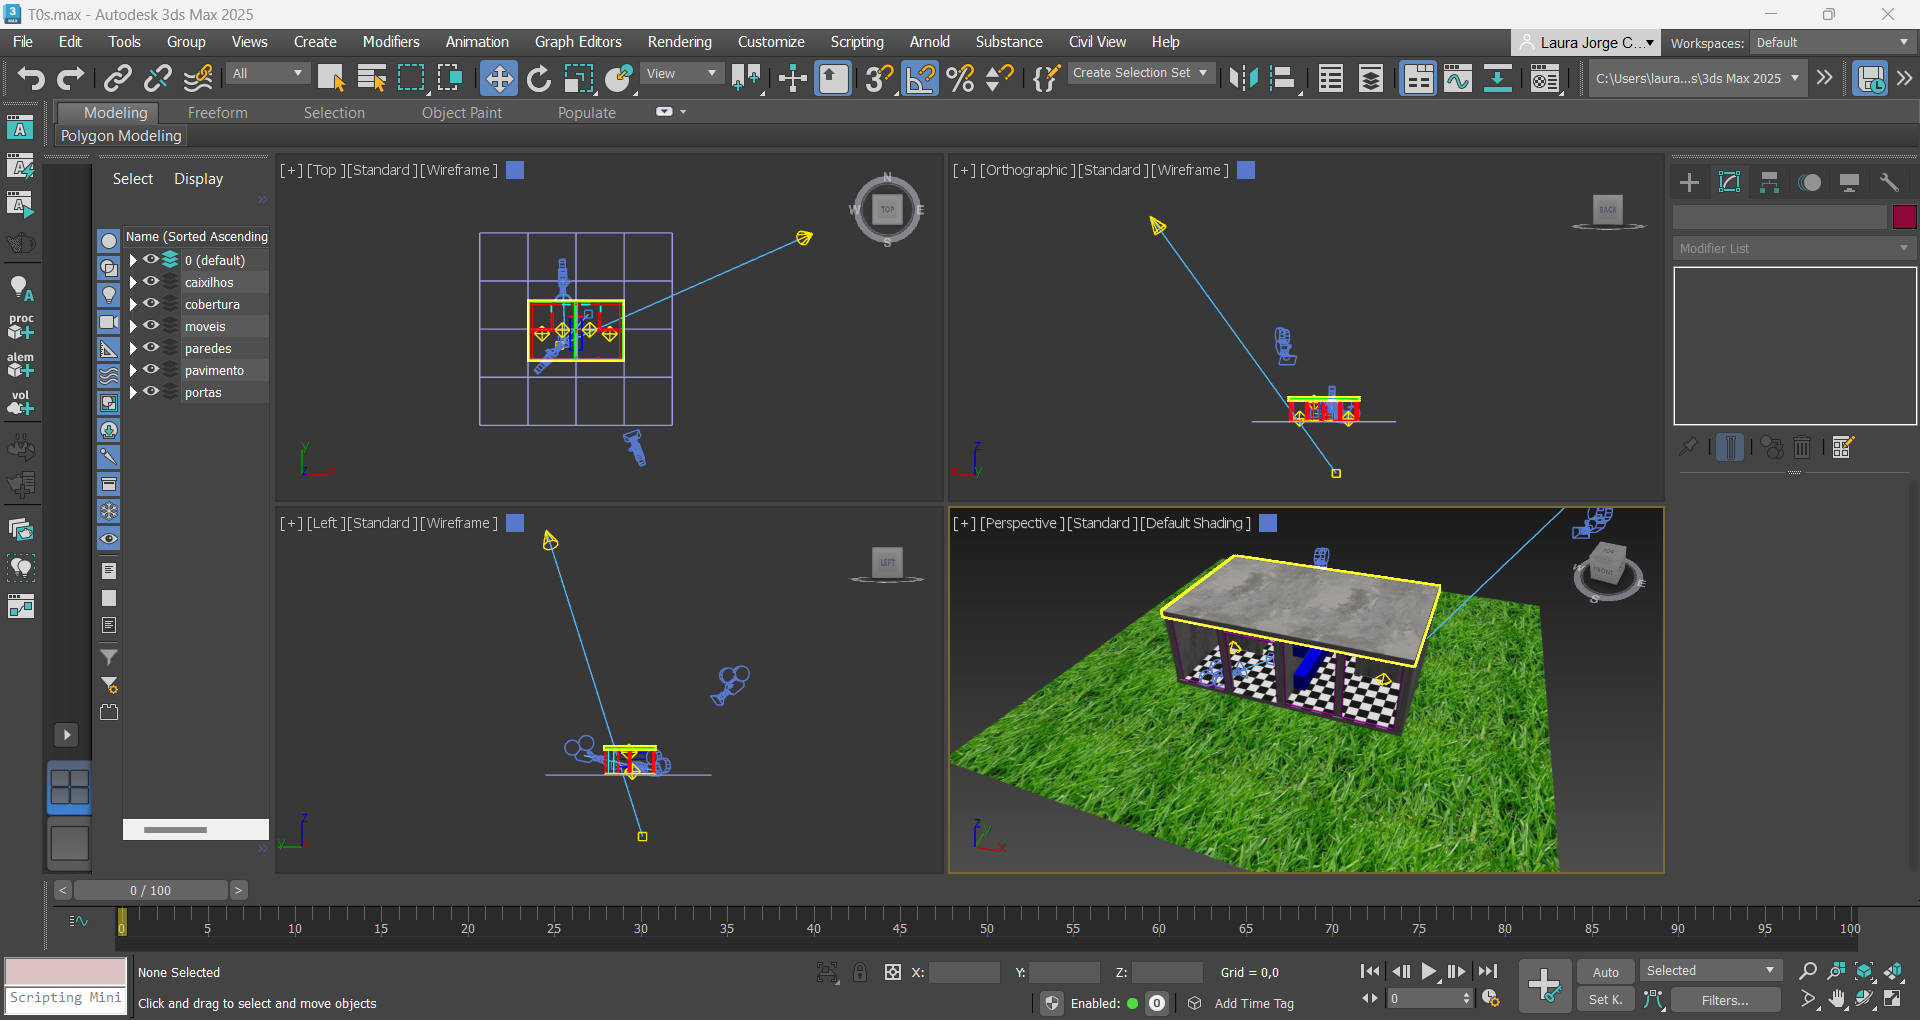The width and height of the screenshot is (1920, 1020).
Task: Click the Polygon Modeling panel label
Action: (121, 136)
